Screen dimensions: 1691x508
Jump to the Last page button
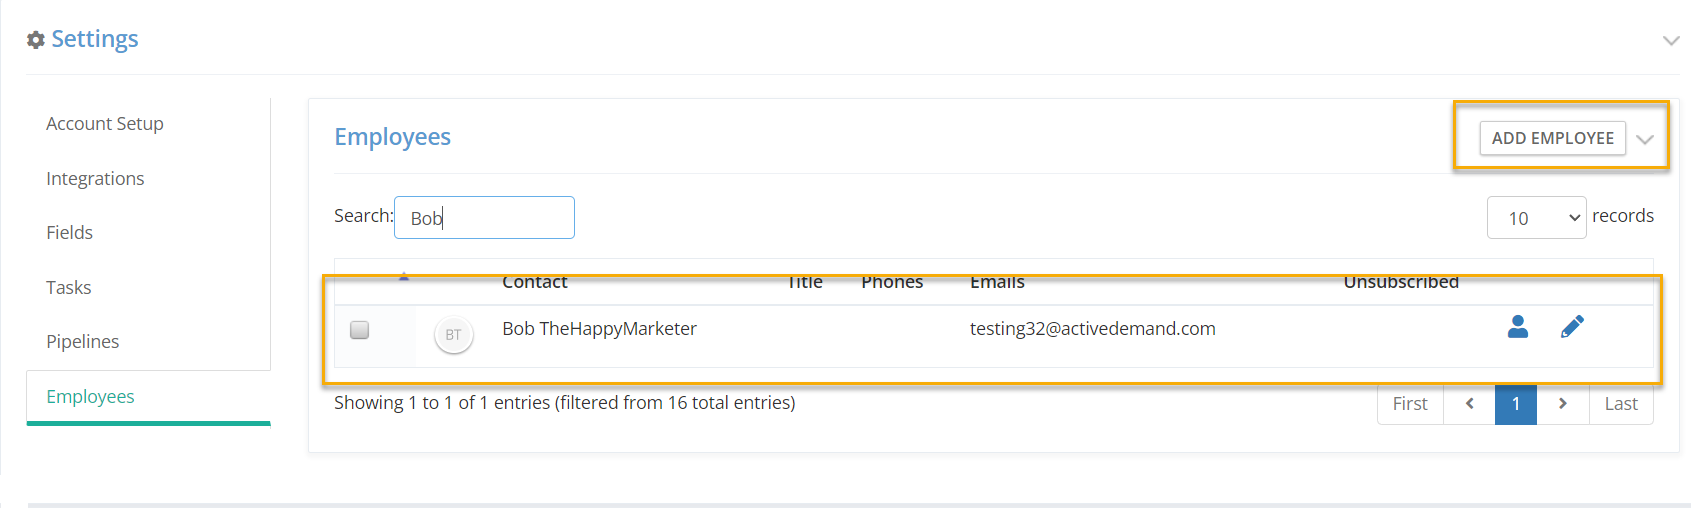[x=1621, y=404]
